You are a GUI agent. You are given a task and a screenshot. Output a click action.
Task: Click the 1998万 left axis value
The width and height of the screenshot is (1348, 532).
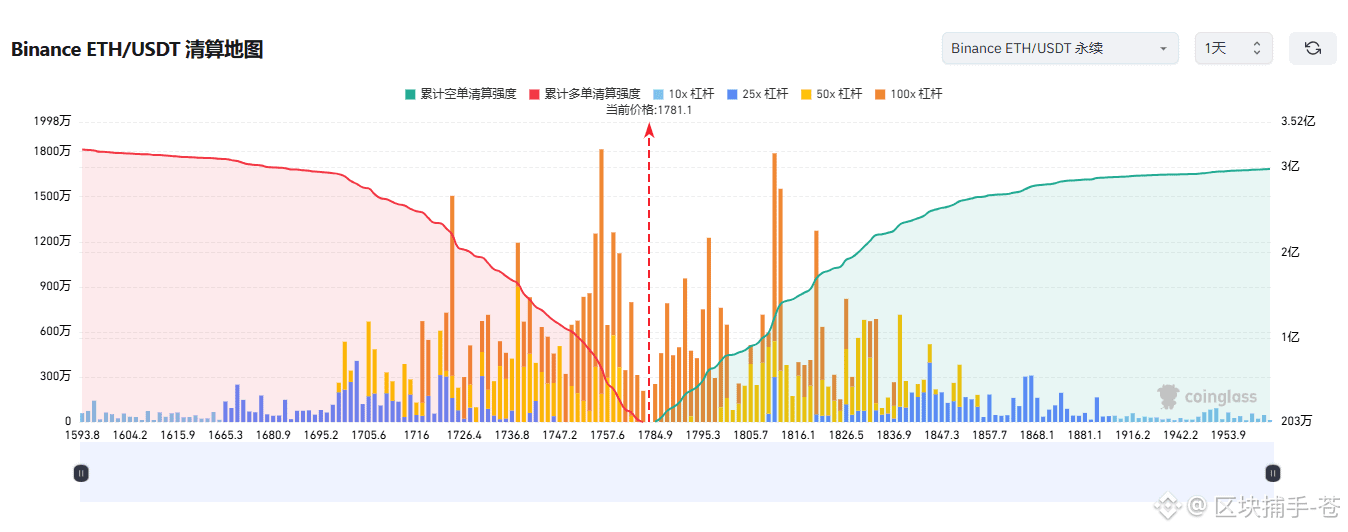click(x=52, y=121)
